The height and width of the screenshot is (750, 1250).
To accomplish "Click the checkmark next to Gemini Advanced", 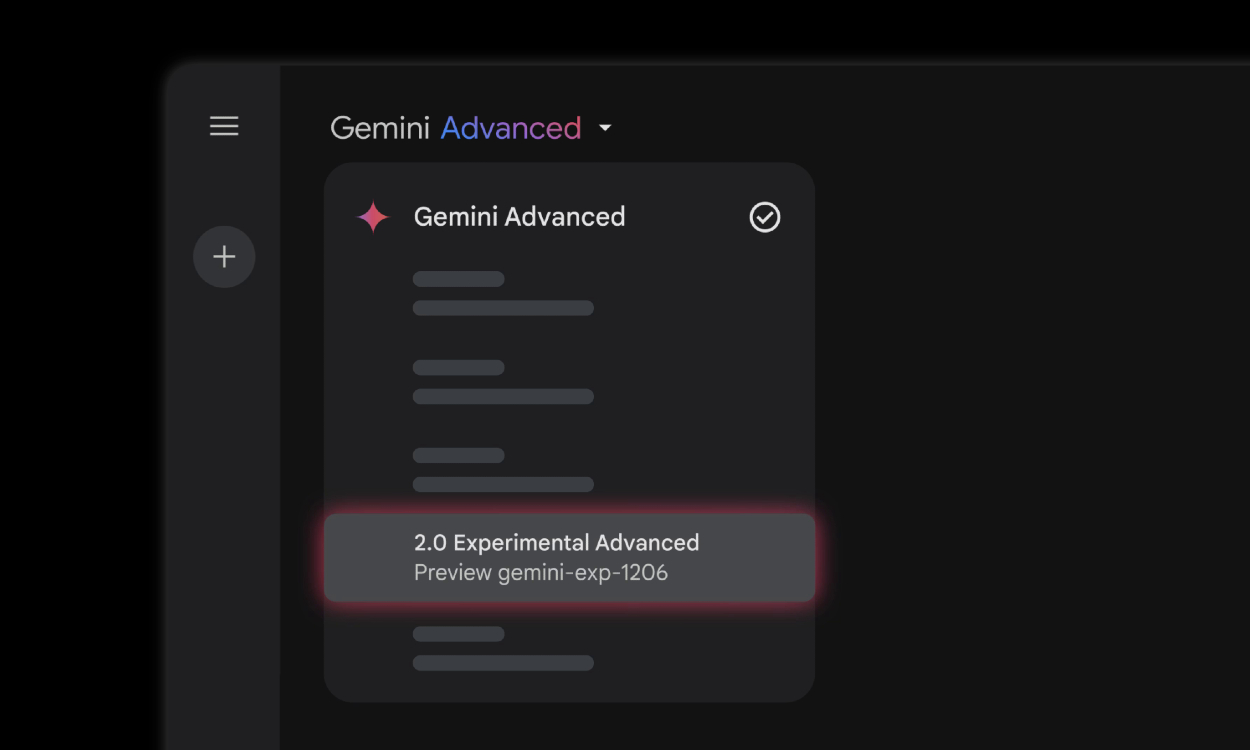I will tap(764, 217).
